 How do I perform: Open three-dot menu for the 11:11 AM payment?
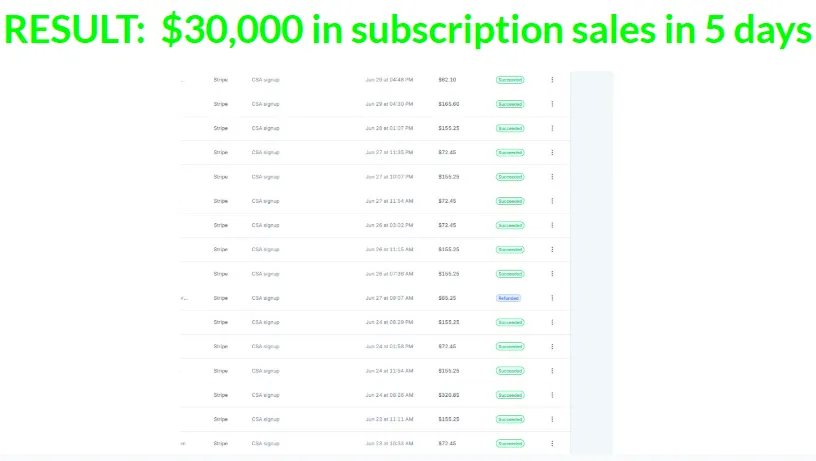pos(552,419)
